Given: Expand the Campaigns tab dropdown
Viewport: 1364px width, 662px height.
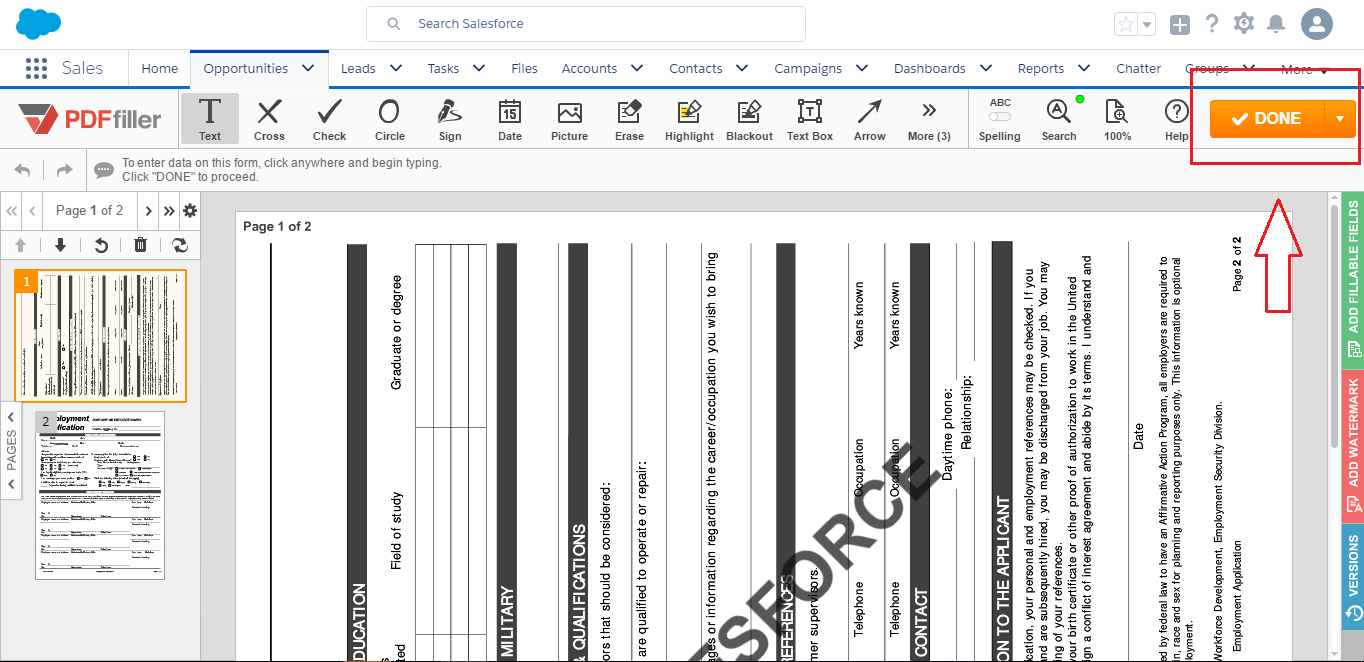Looking at the screenshot, I should coord(861,68).
